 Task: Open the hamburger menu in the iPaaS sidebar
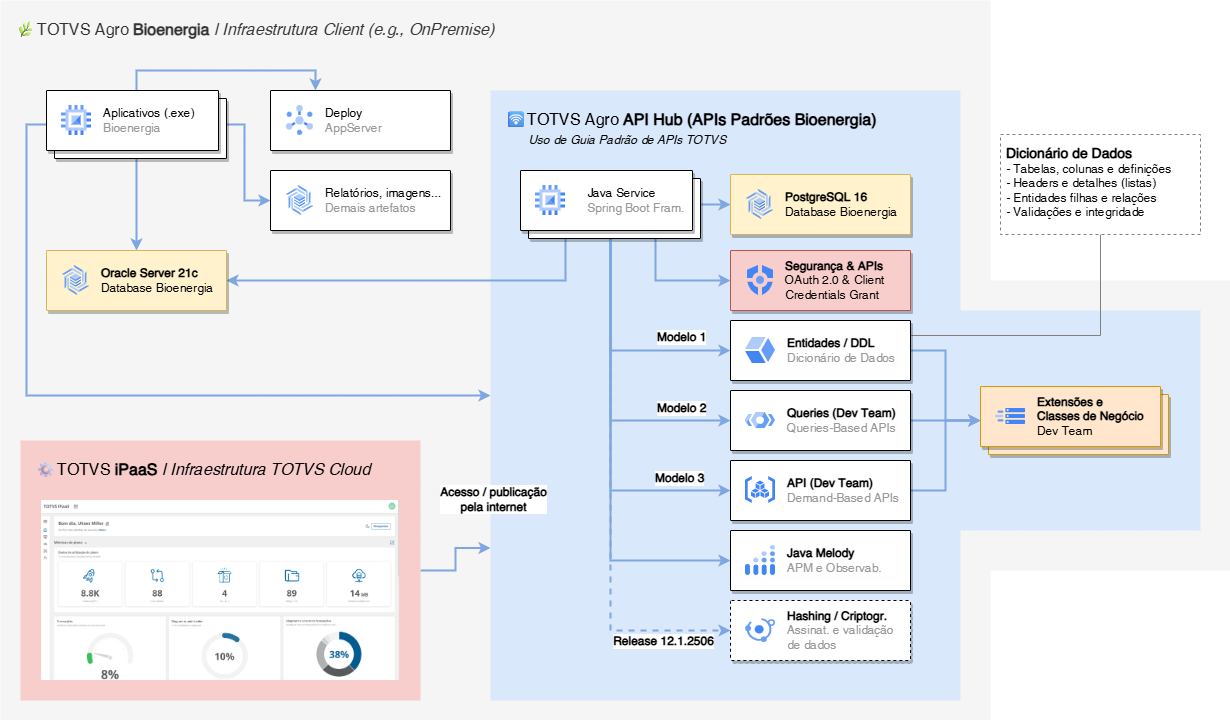point(45,521)
